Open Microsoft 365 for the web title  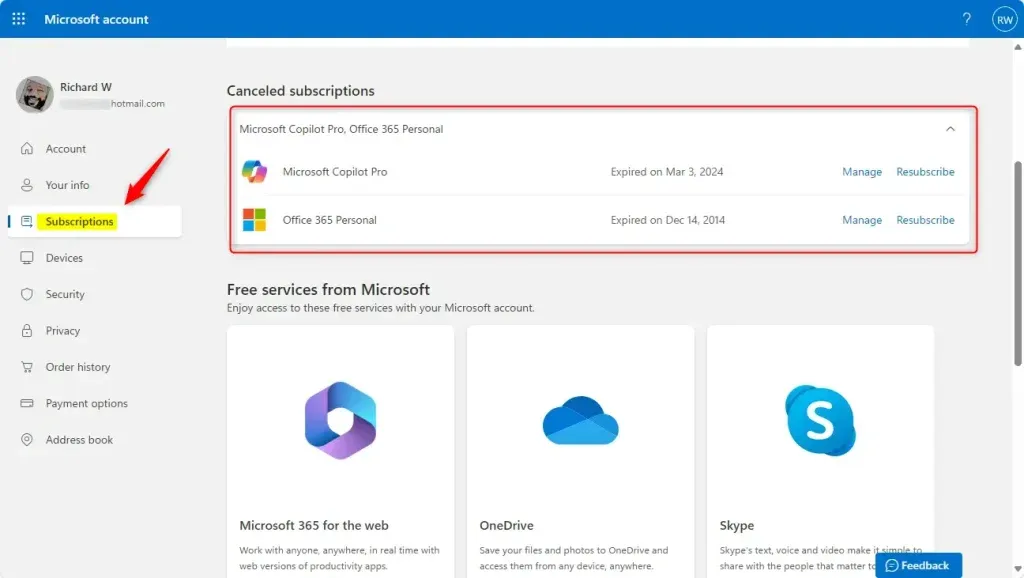pyautogui.click(x=313, y=525)
